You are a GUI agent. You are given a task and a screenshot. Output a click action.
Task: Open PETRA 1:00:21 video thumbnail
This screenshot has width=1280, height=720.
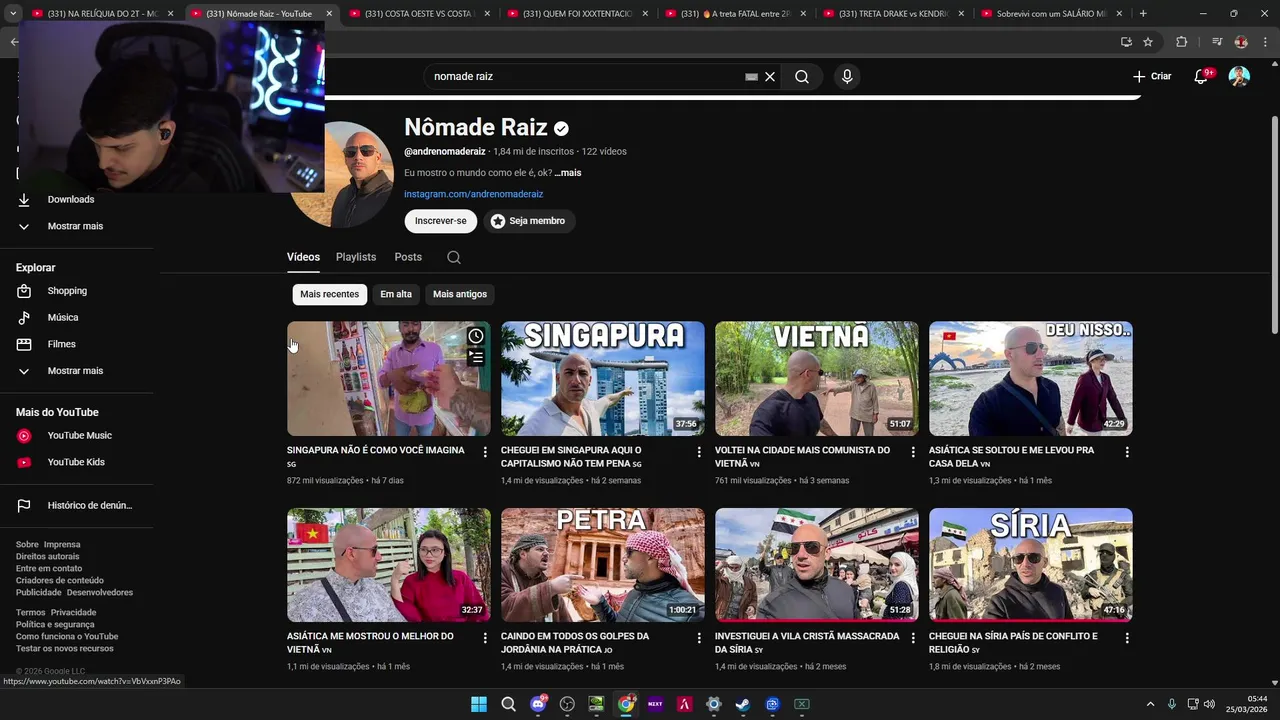[x=603, y=565]
